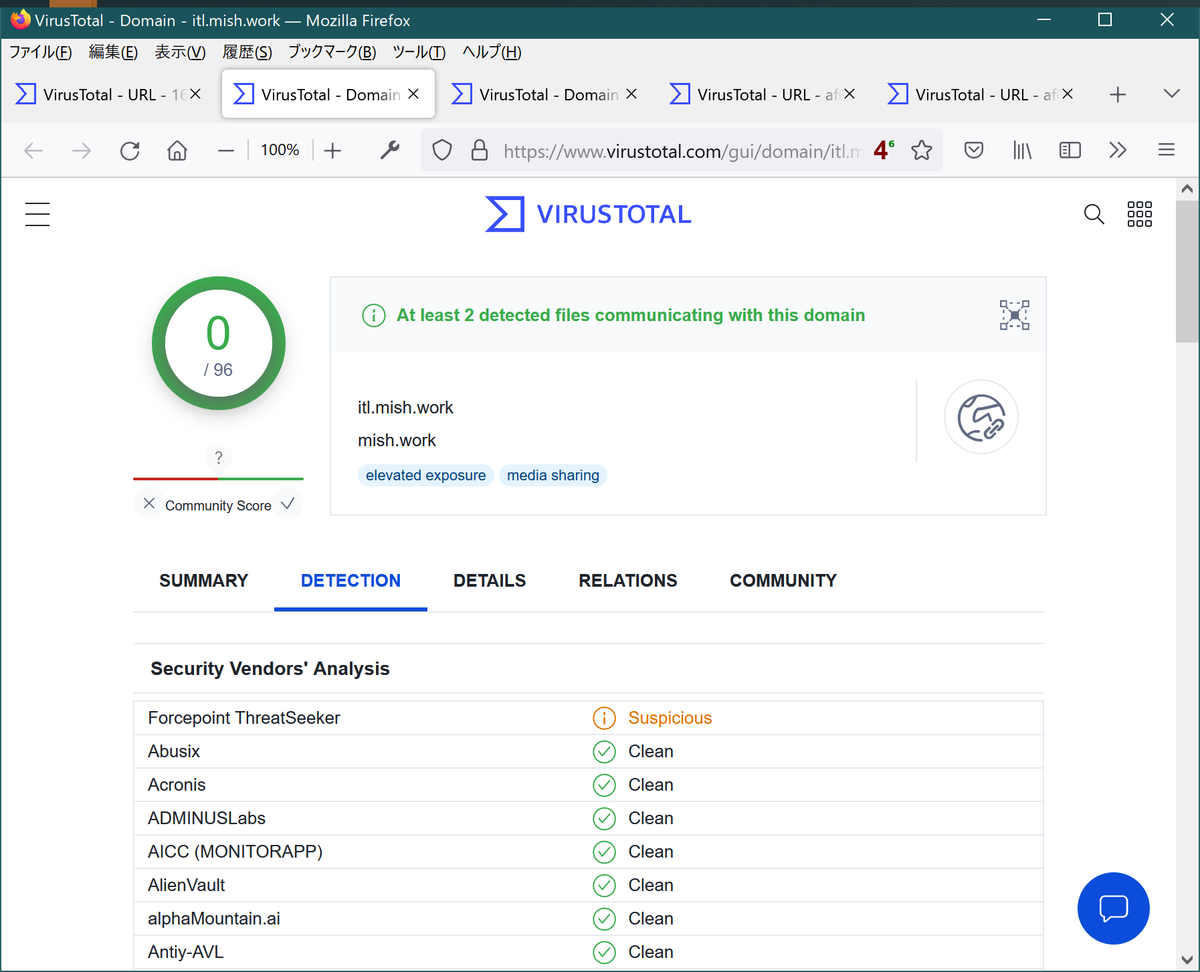Click the URL address bar field
The image size is (1200, 972).
pos(682,150)
